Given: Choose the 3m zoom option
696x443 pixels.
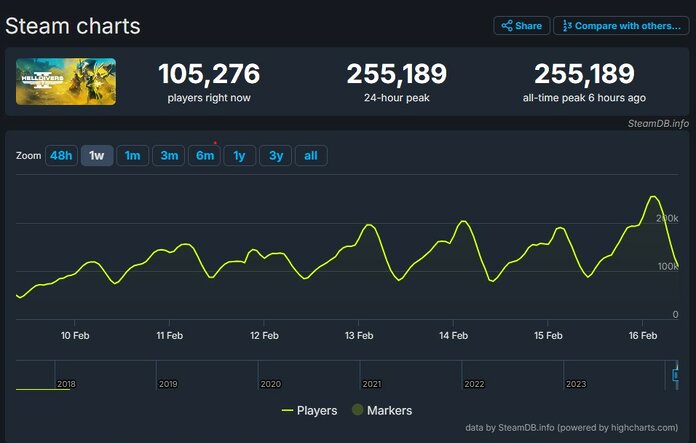Looking at the screenshot, I should tap(169, 156).
